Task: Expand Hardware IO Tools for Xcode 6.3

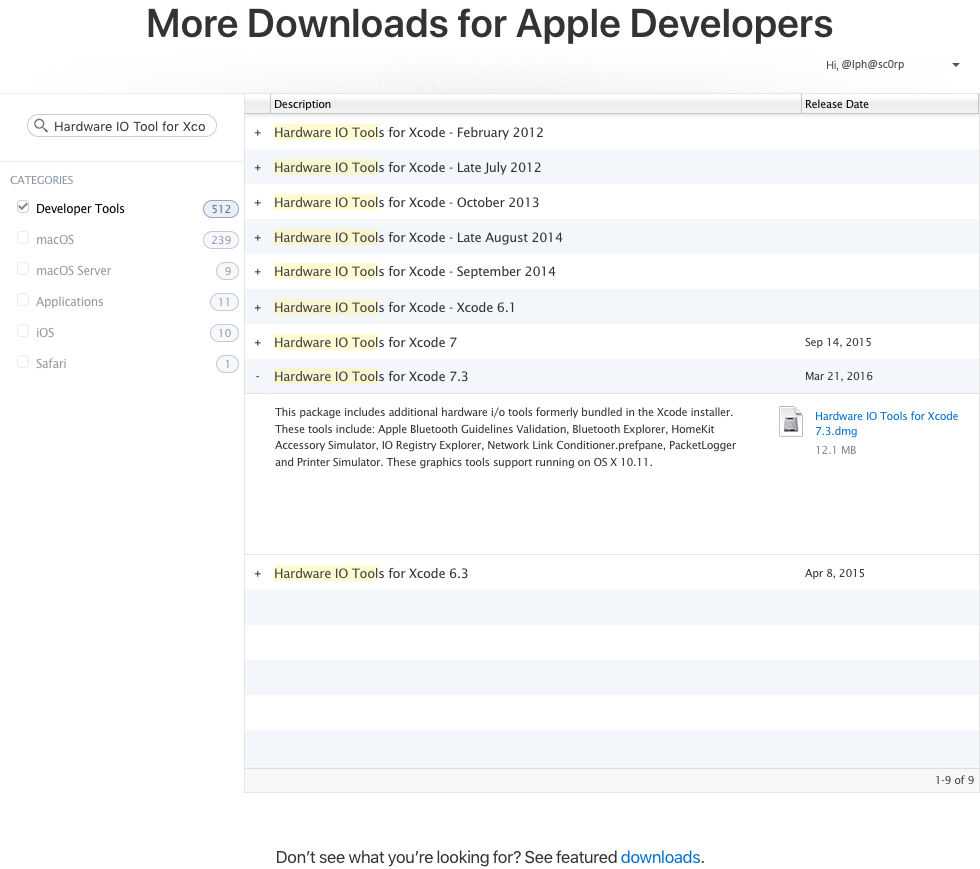Action: pyautogui.click(x=258, y=573)
